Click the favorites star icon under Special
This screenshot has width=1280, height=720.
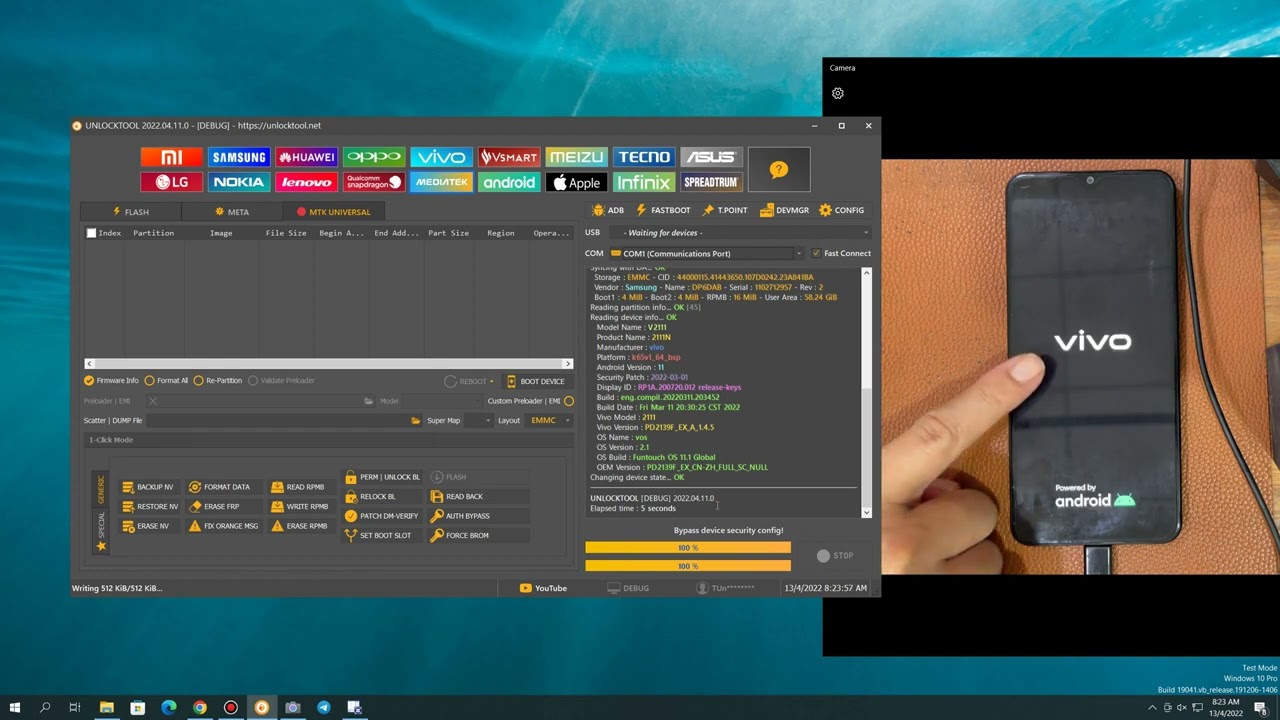[101, 546]
